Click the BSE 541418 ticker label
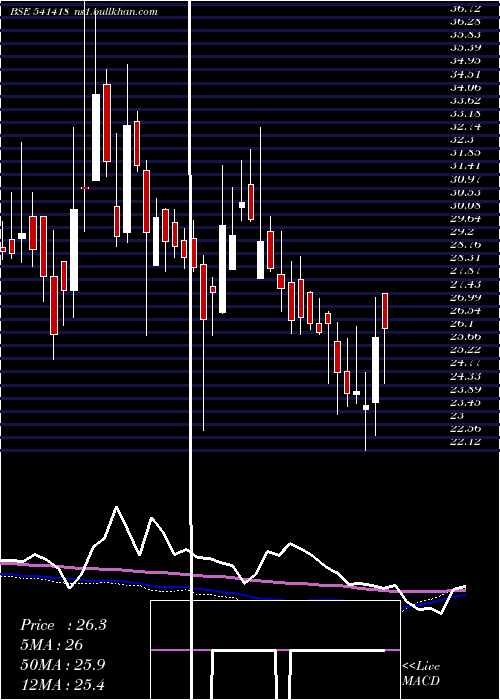500x700 pixels. pos(39,12)
